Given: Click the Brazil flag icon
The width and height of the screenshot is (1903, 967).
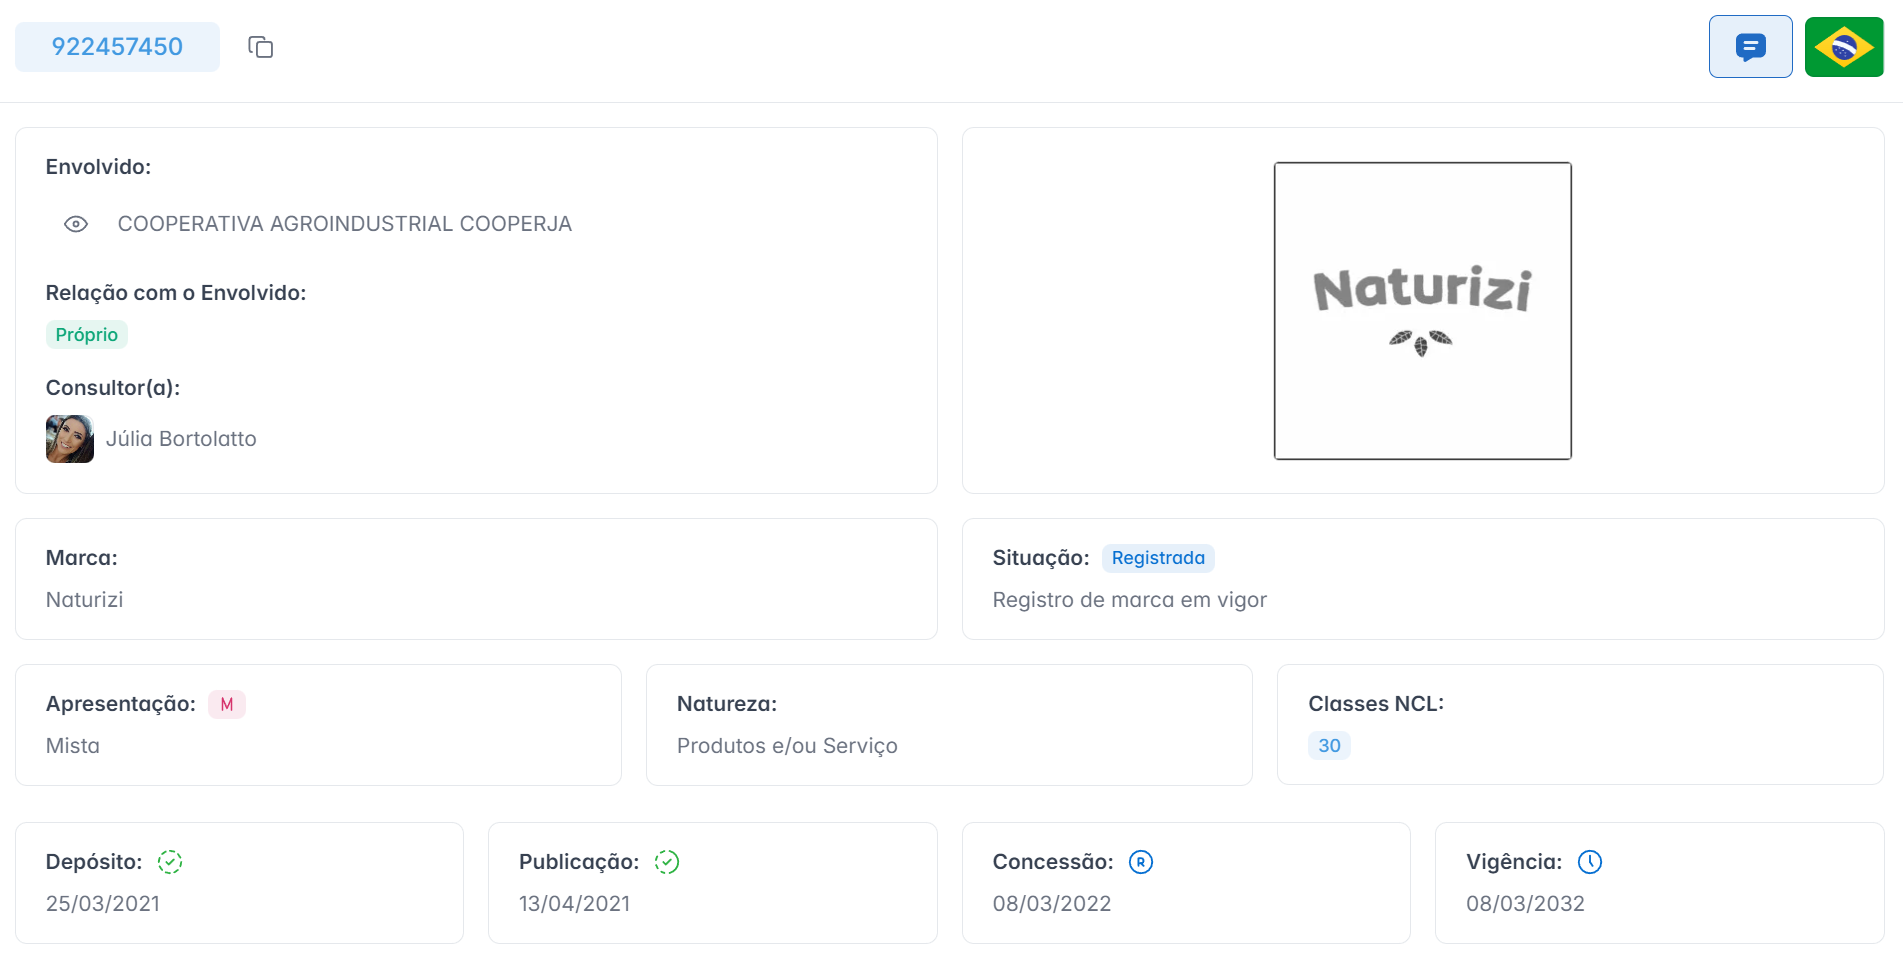Looking at the screenshot, I should [1844, 47].
